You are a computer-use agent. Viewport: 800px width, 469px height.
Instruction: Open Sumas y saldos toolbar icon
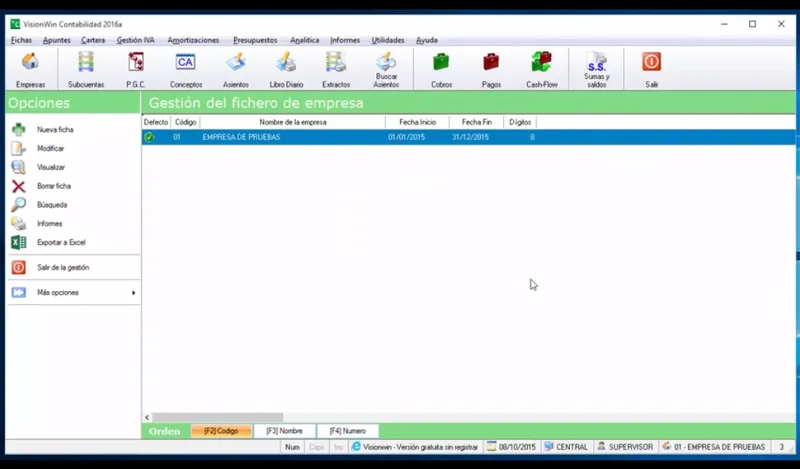point(596,69)
